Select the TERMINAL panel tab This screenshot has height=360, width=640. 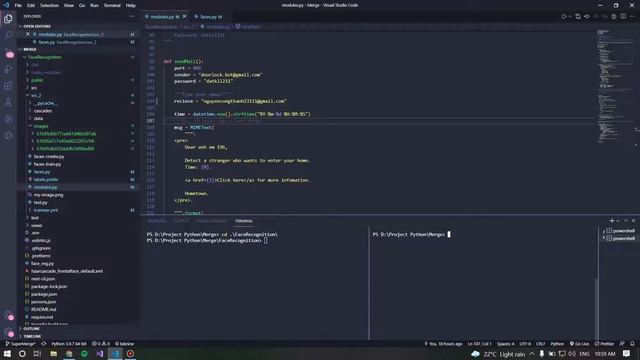click(x=244, y=221)
